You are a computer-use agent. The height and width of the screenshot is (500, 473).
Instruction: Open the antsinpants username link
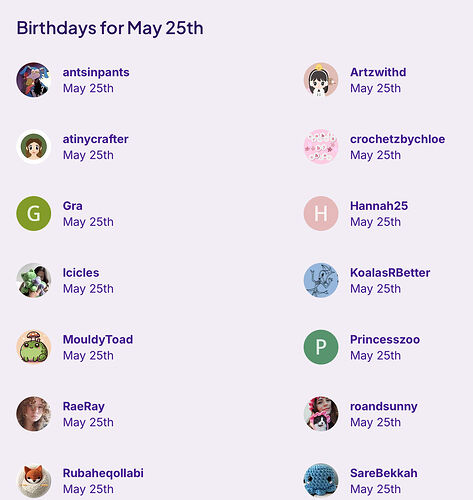(x=96, y=72)
